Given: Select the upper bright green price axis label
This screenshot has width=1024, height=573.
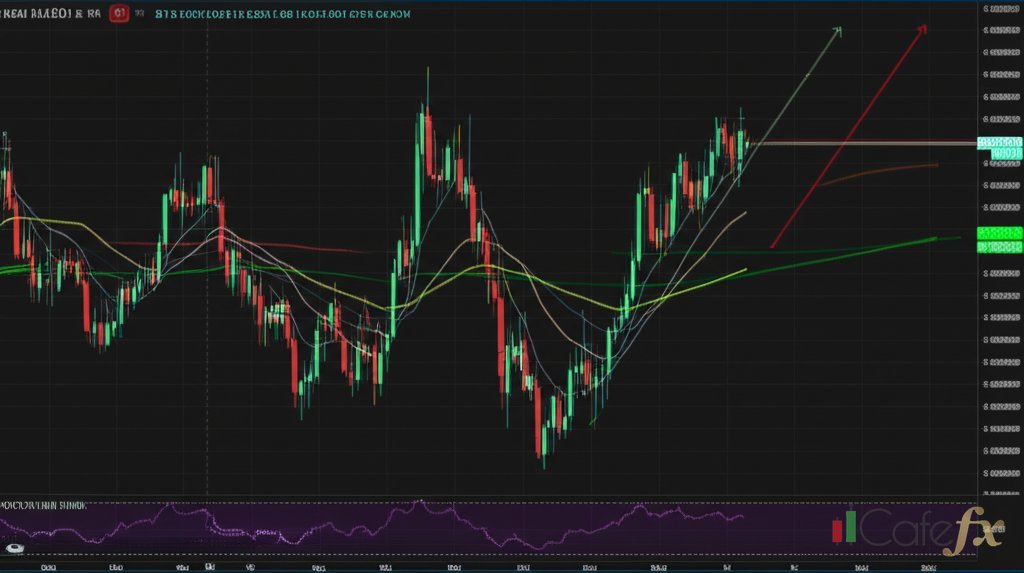Looking at the screenshot, I should [x=1000, y=233].
